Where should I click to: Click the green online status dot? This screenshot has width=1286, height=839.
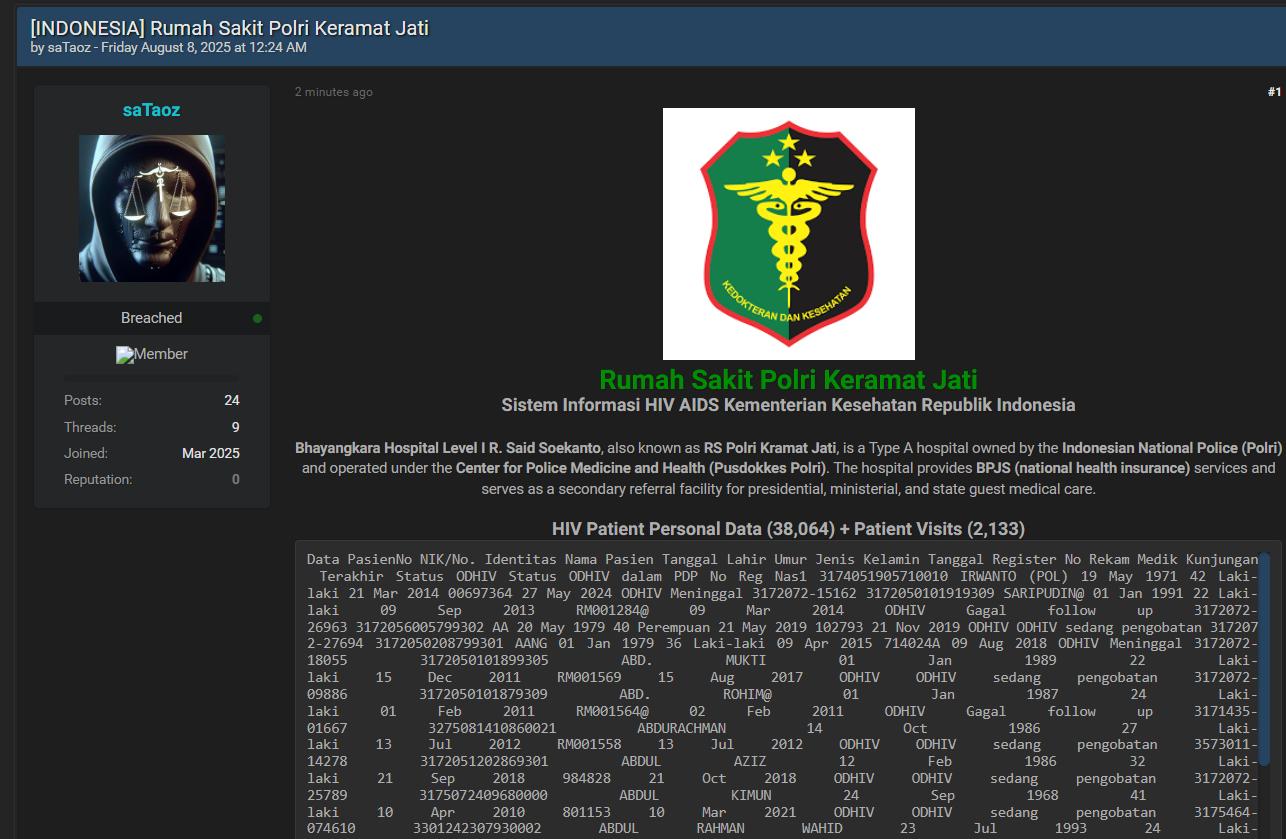point(257,318)
